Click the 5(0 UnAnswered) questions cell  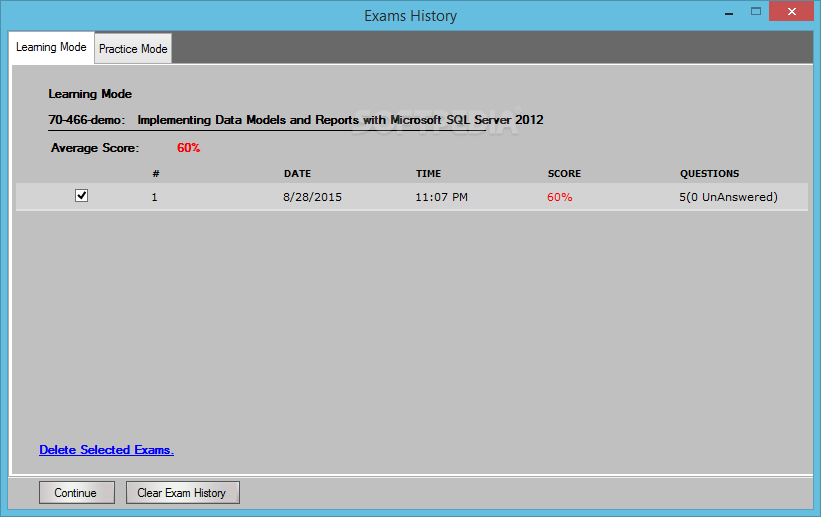pyautogui.click(x=728, y=197)
